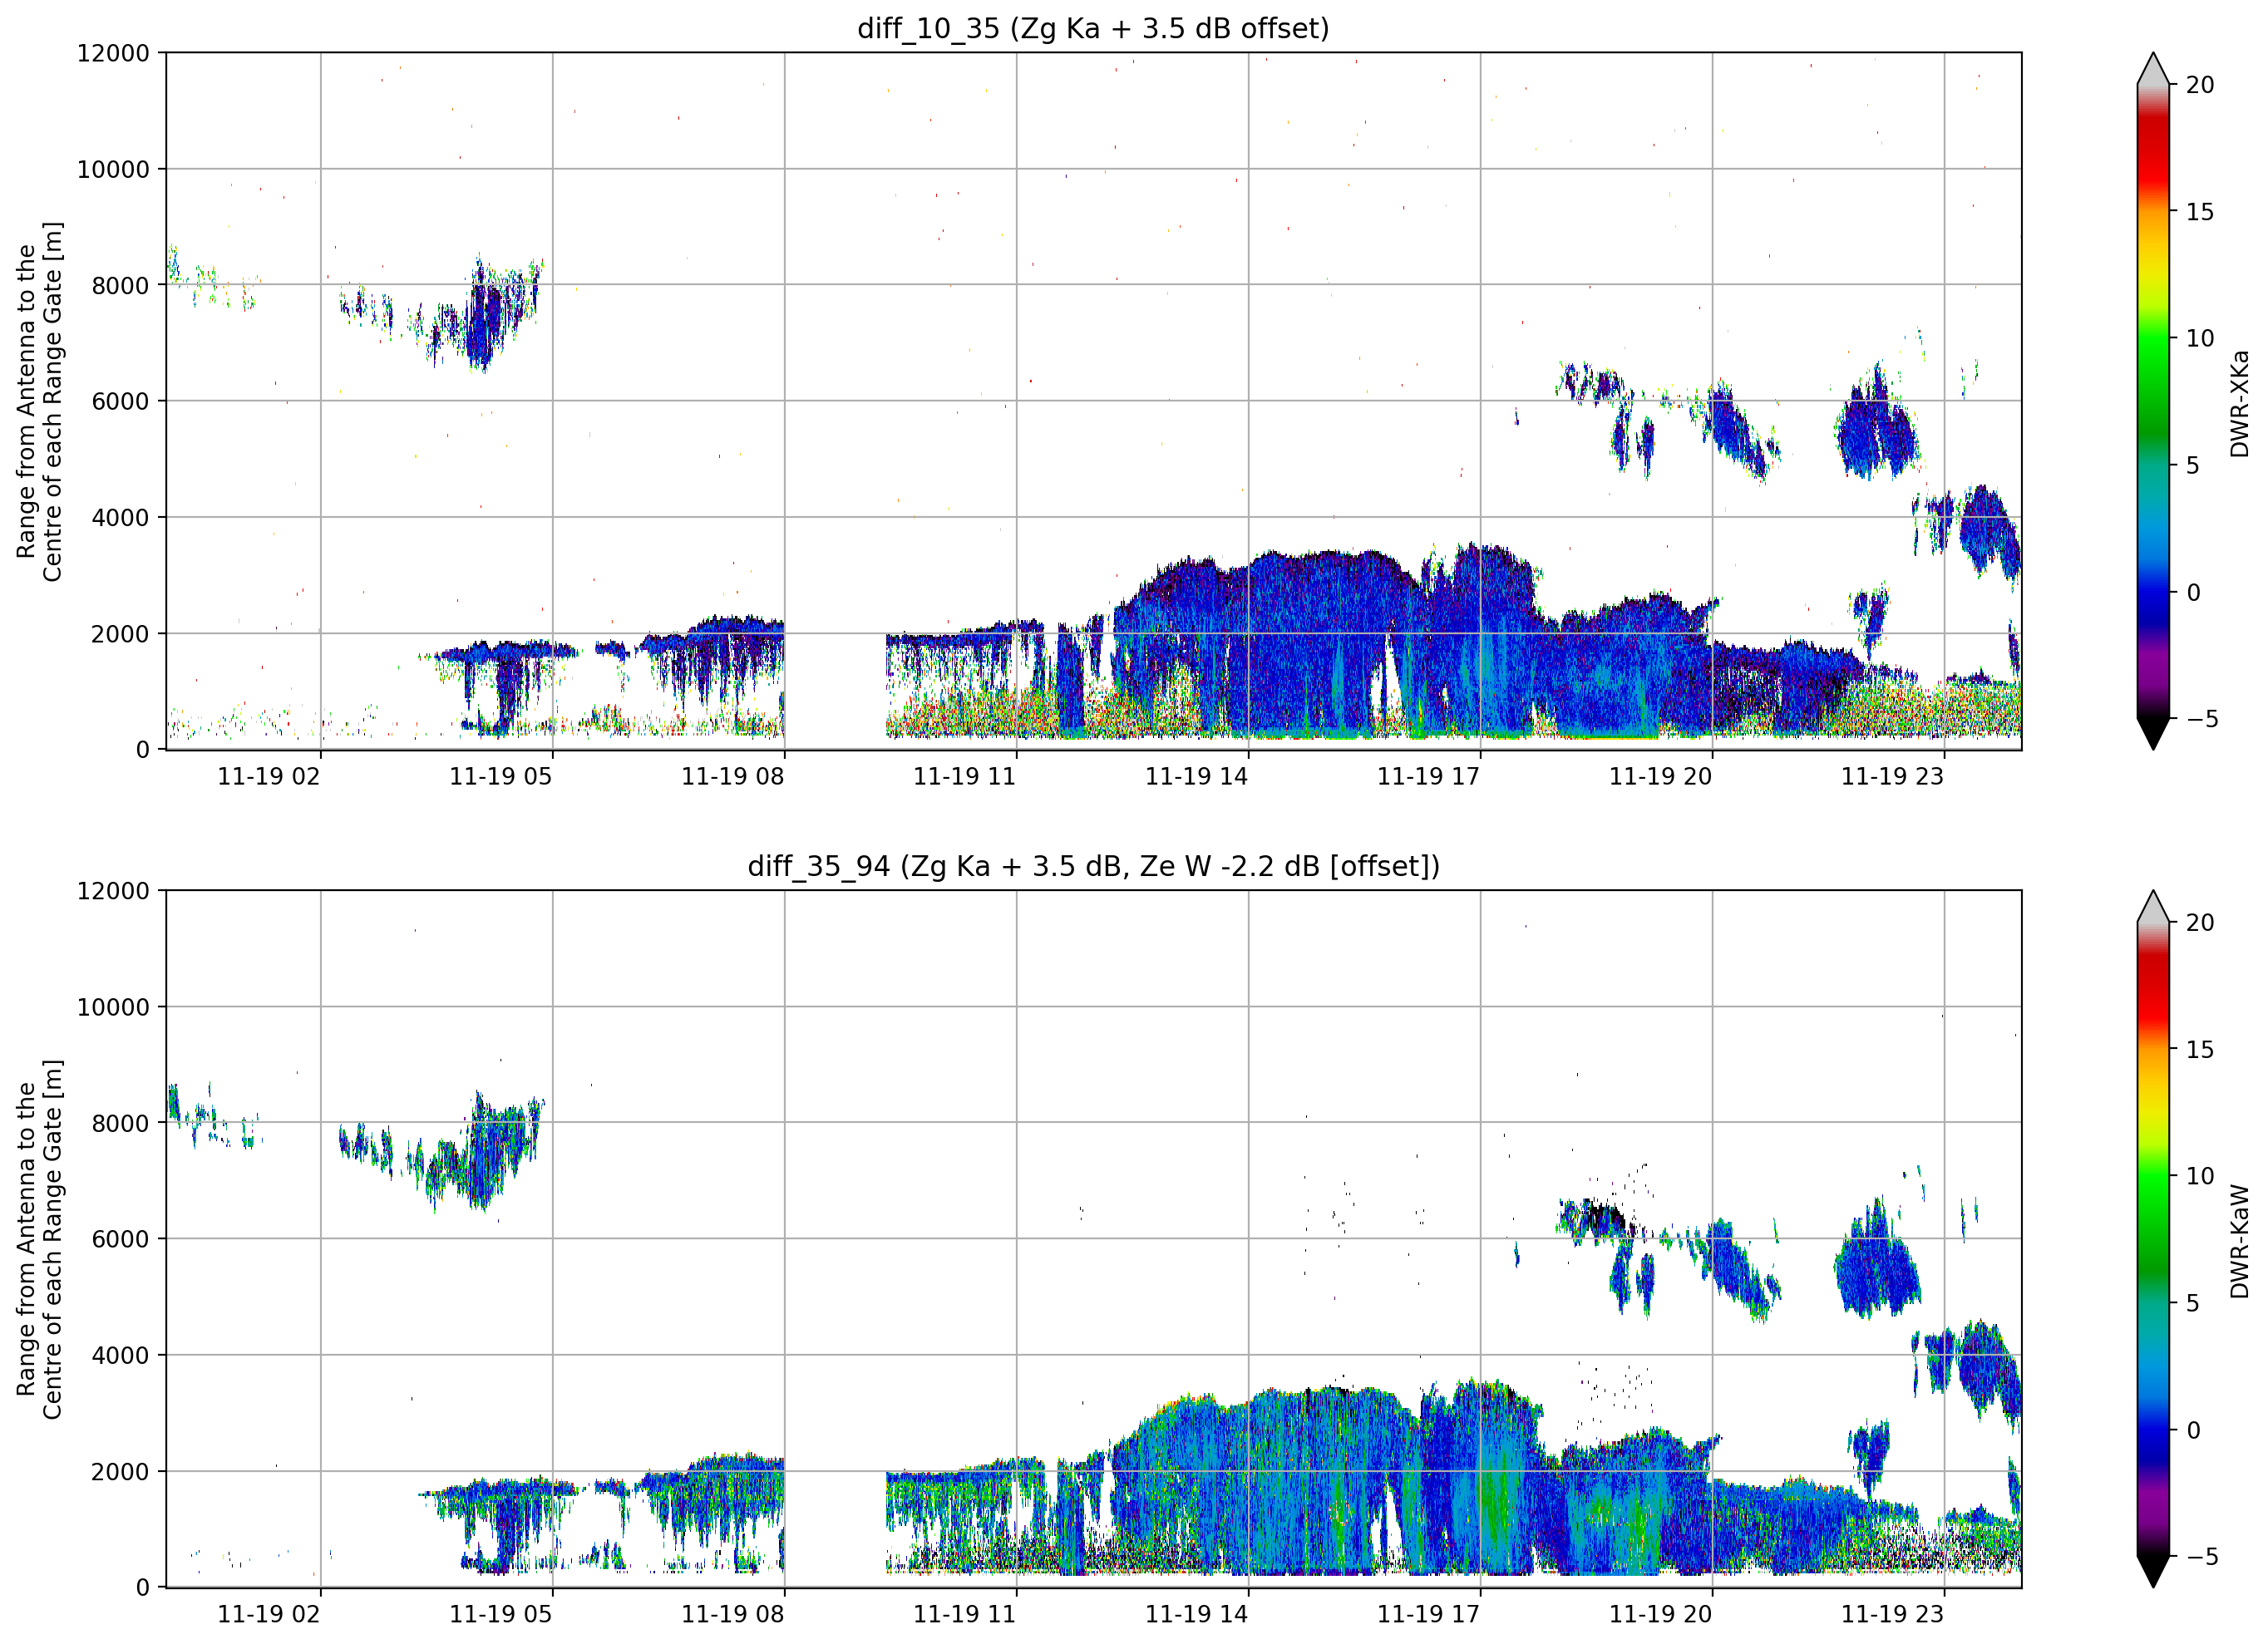Click '11-19 20' tick label under diff_10_35 plot
The height and width of the screenshot is (1644, 2268).
click(x=1661, y=776)
